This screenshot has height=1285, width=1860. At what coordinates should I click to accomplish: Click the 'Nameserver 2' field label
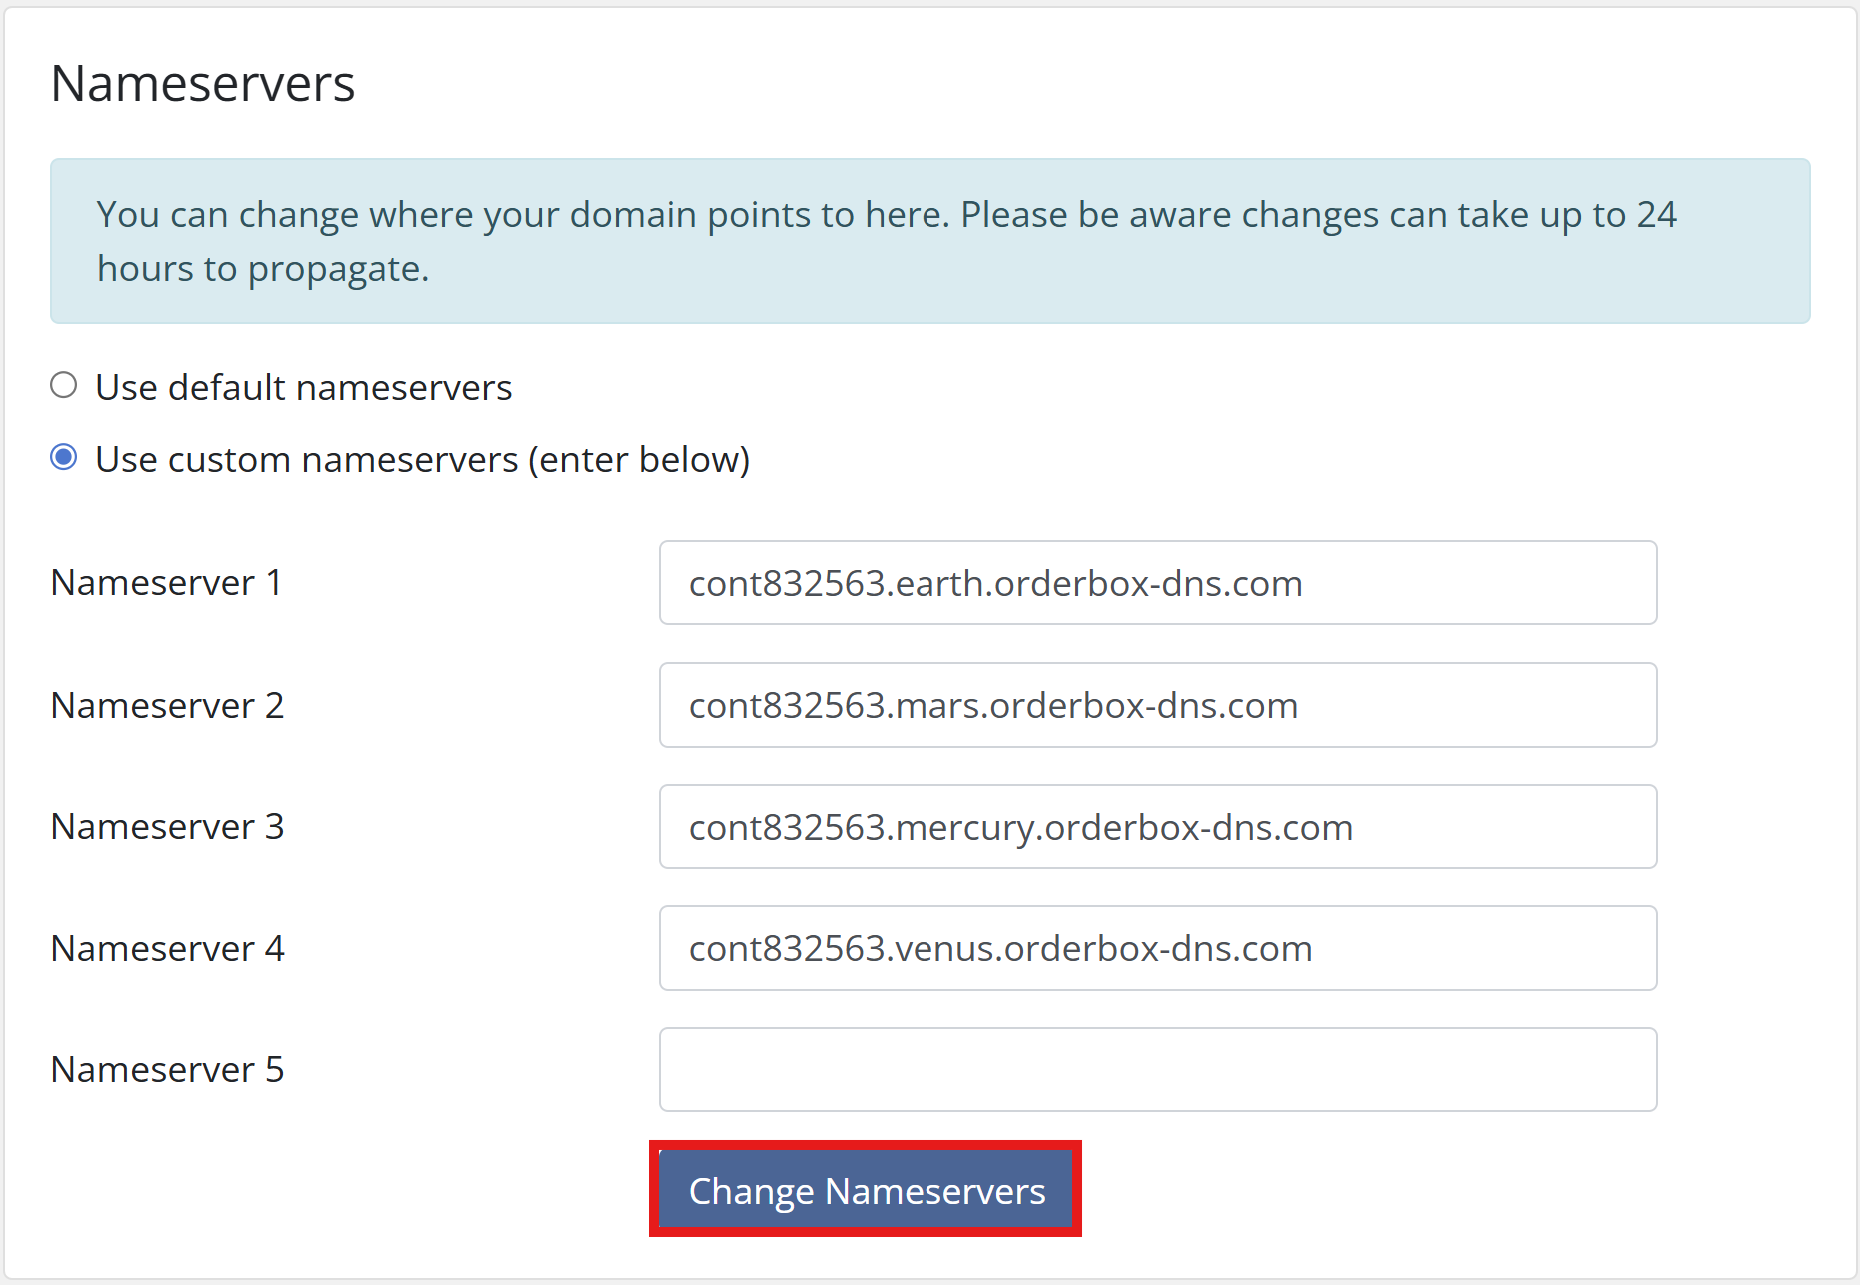click(167, 706)
